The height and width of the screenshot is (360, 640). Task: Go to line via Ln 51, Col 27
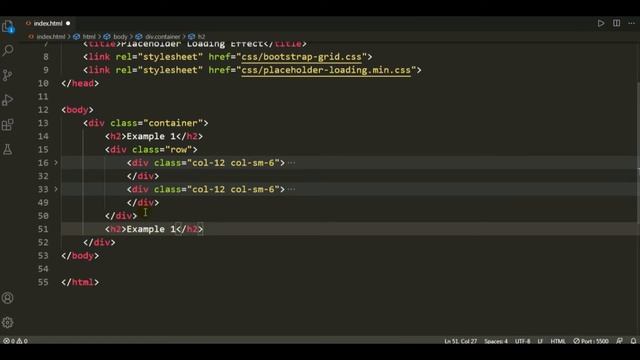[x=460, y=341]
